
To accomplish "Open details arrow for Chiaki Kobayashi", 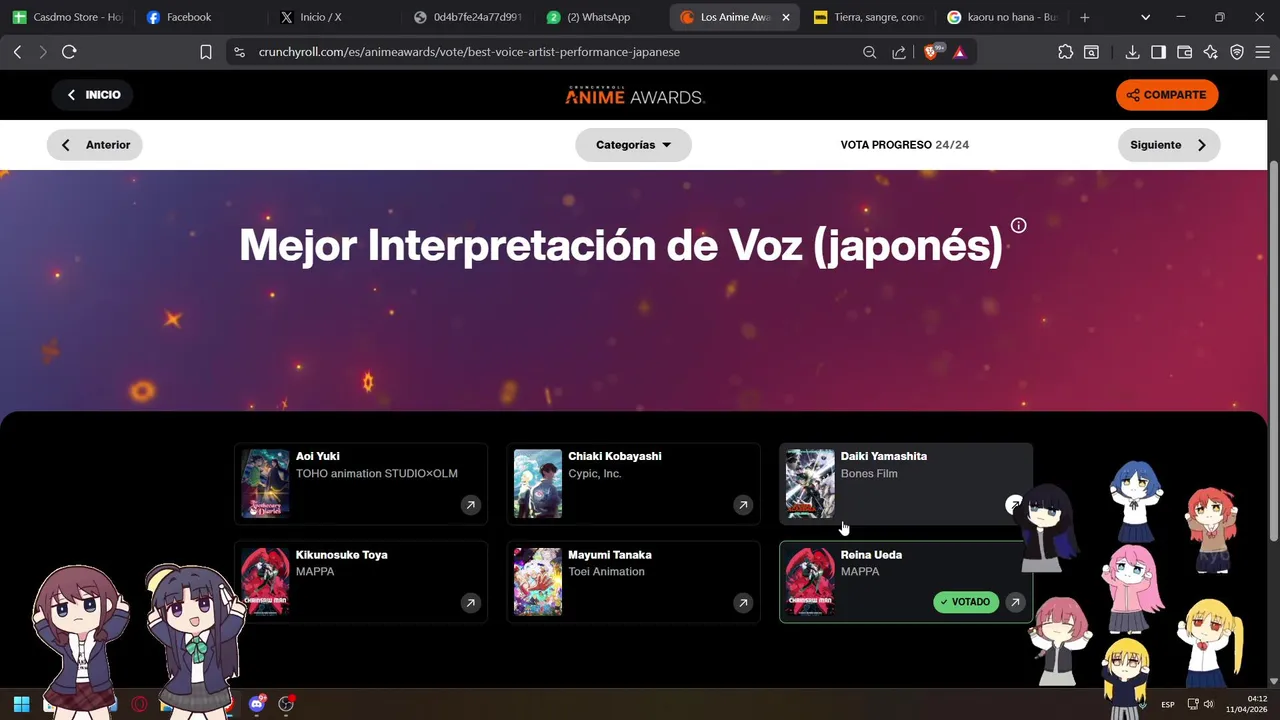I will [x=743, y=505].
